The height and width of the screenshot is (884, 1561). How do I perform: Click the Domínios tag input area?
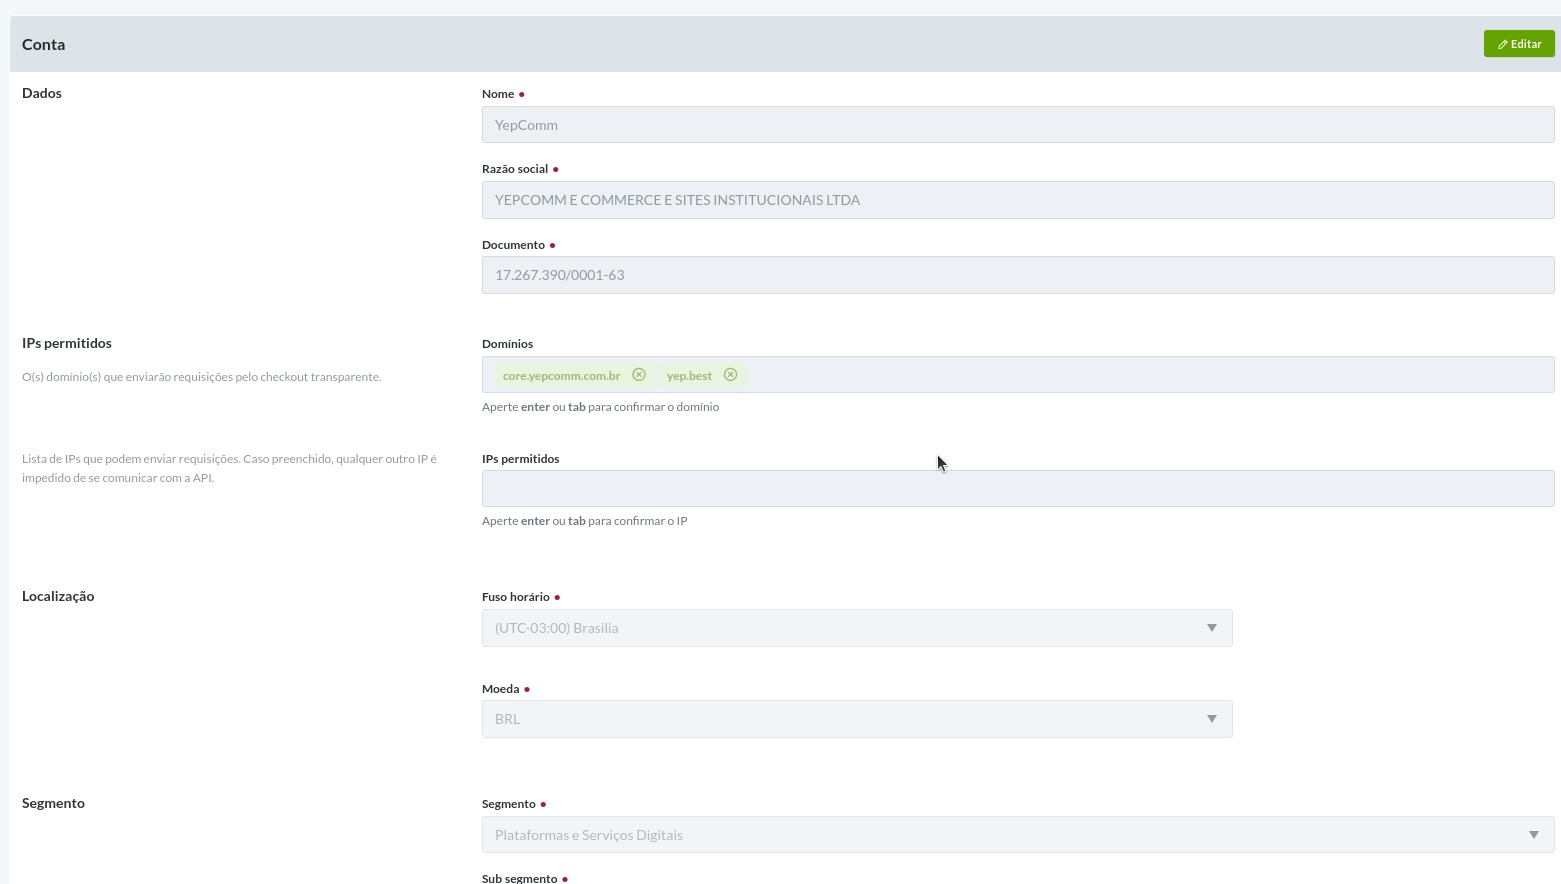tap(1018, 375)
